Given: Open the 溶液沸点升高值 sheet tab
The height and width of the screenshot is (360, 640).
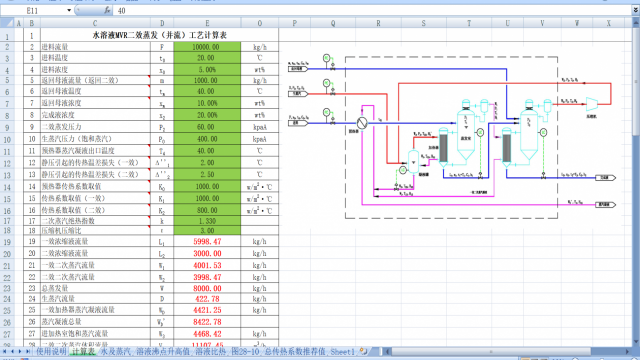Looking at the screenshot, I should pyautogui.click(x=163, y=351).
